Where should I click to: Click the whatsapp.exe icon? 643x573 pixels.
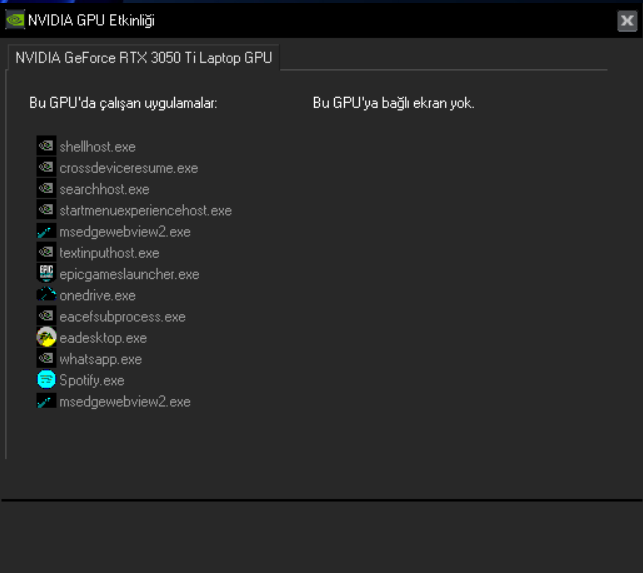coord(46,358)
